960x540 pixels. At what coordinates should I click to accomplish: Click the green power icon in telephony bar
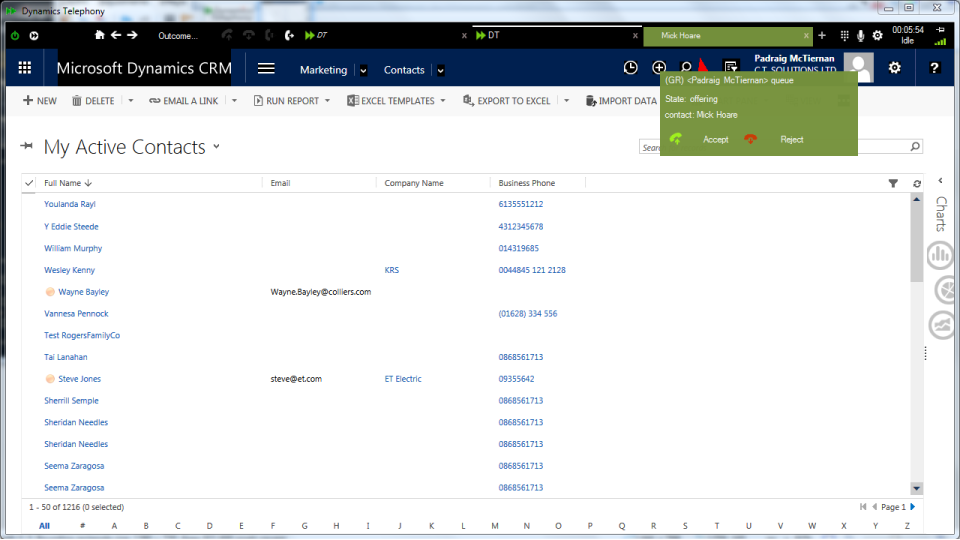point(15,36)
